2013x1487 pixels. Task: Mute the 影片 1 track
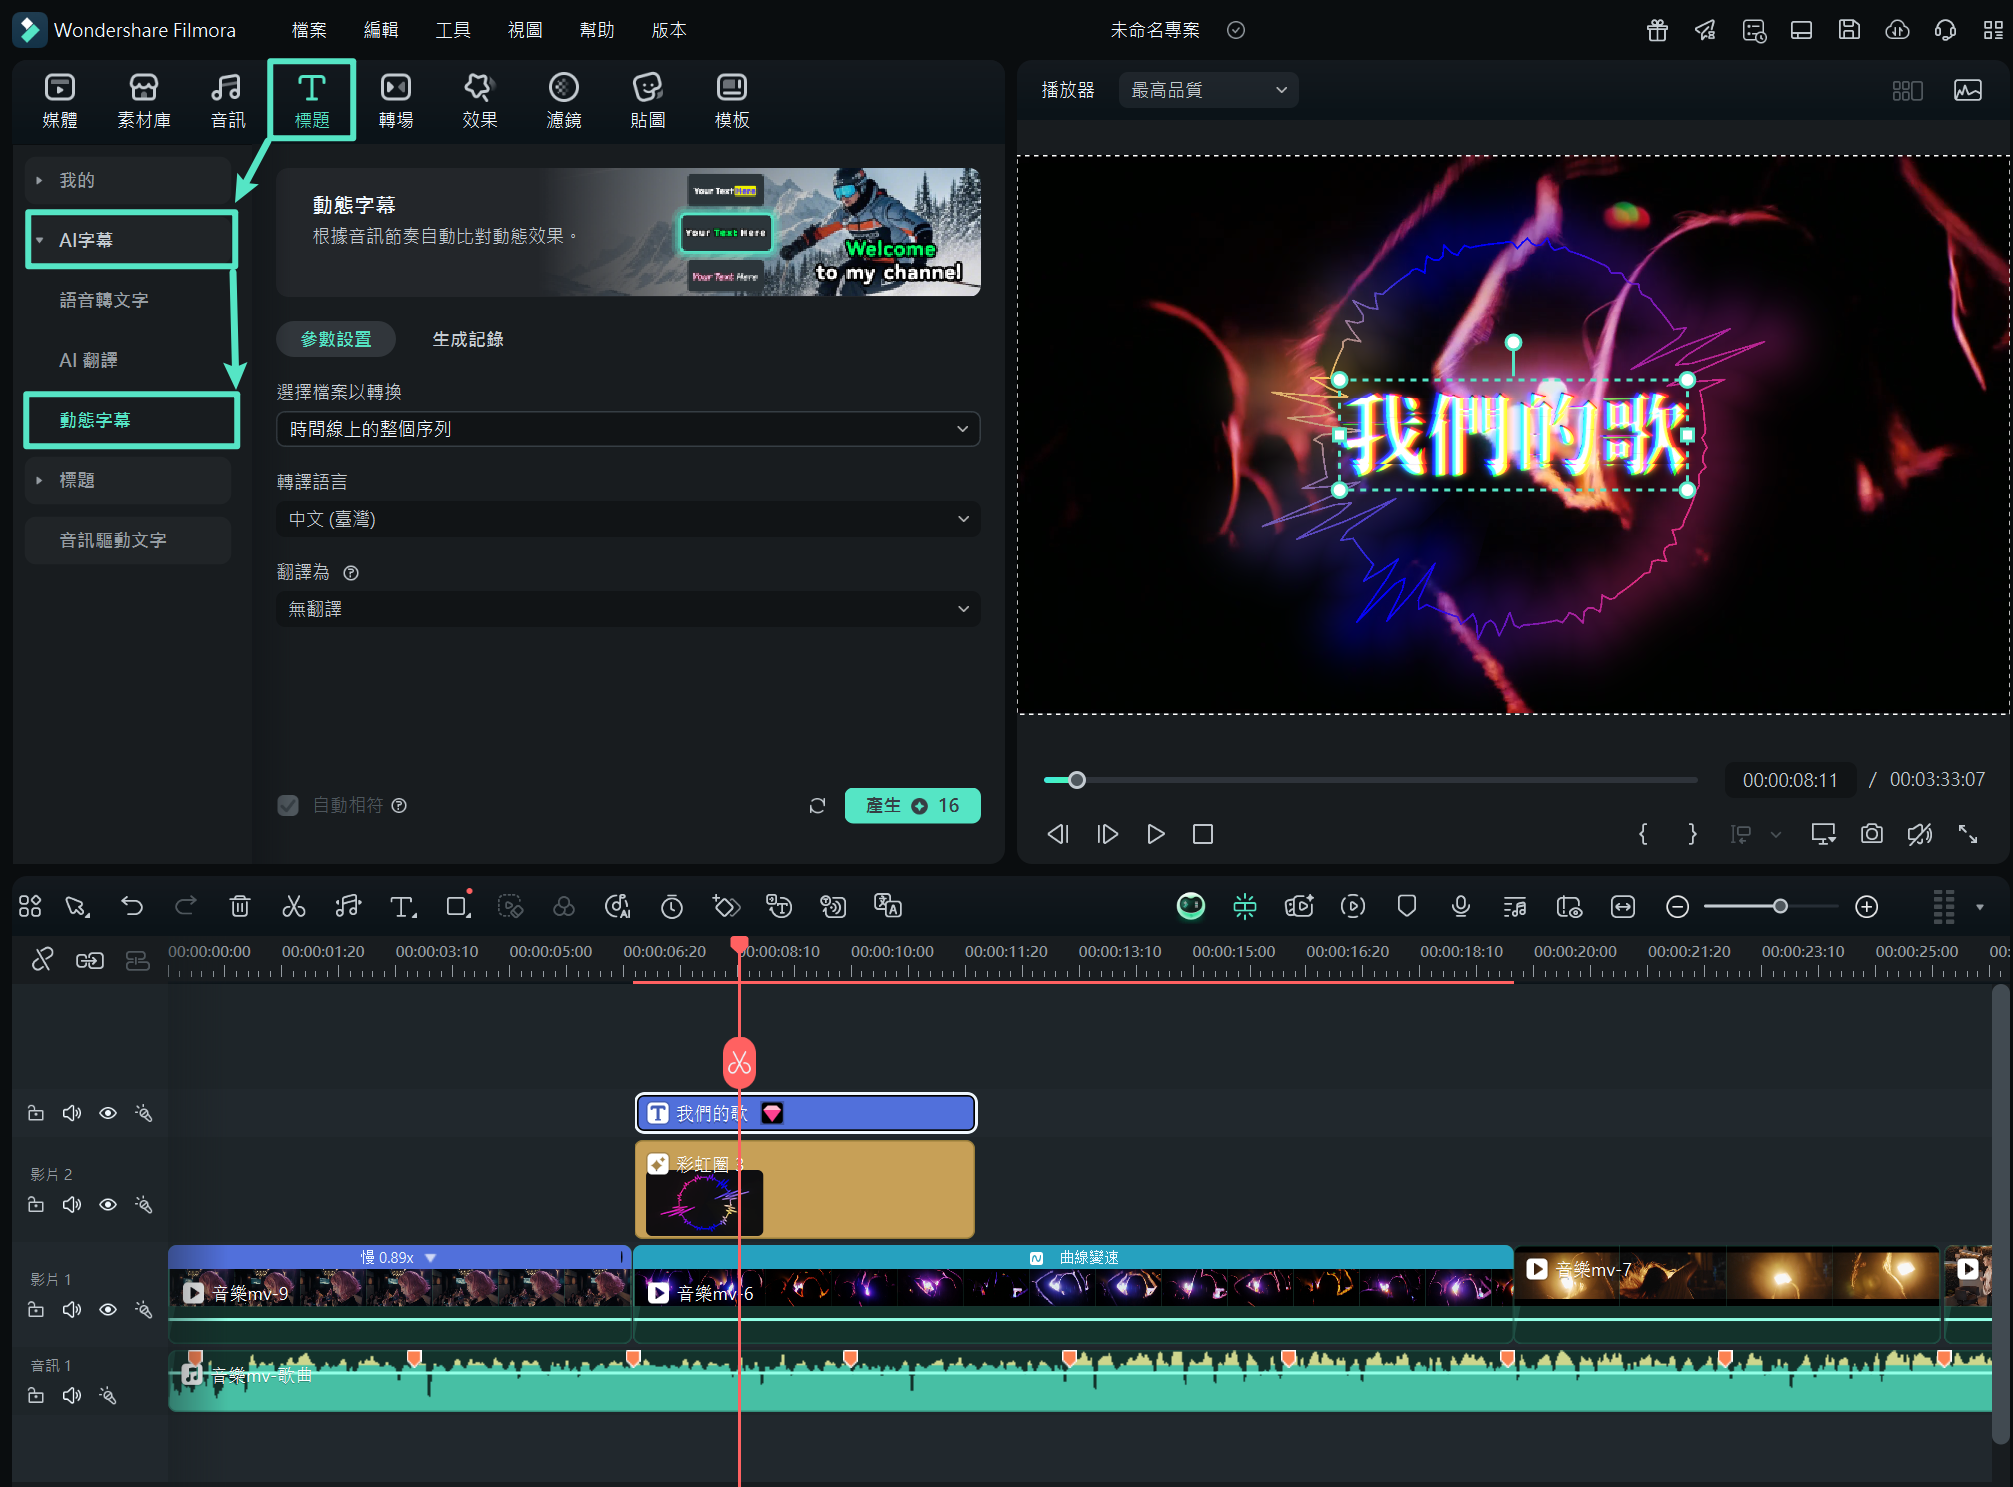pyautogui.click(x=72, y=1309)
